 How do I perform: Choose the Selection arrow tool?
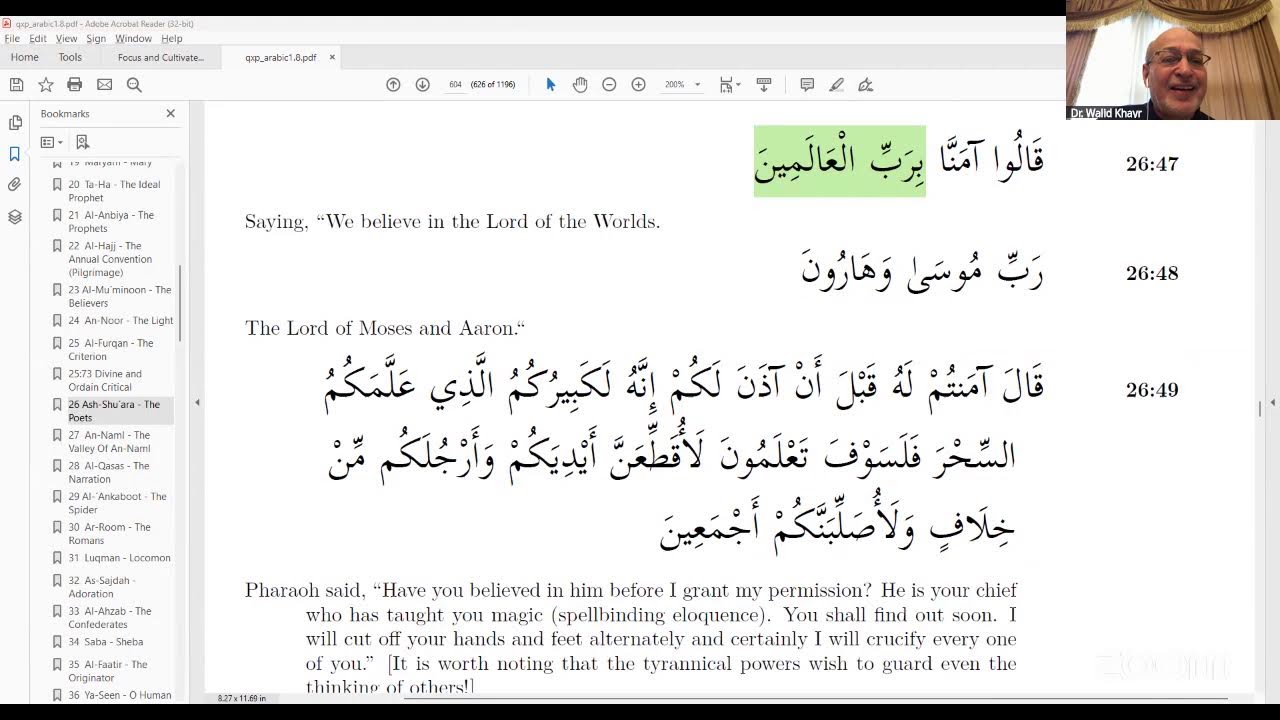coord(550,85)
